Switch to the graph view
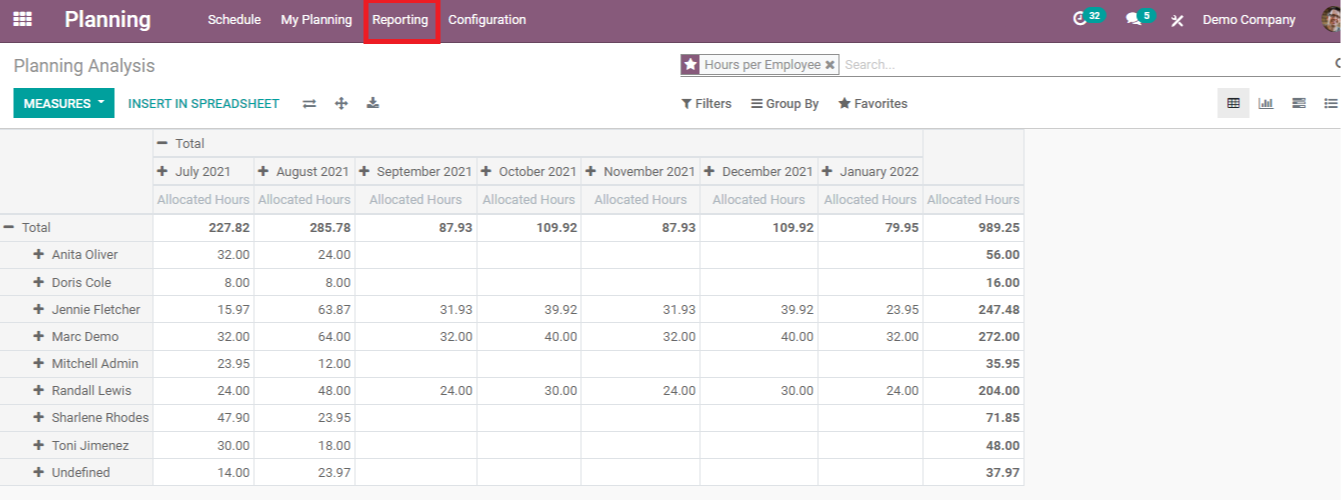 1266,103
